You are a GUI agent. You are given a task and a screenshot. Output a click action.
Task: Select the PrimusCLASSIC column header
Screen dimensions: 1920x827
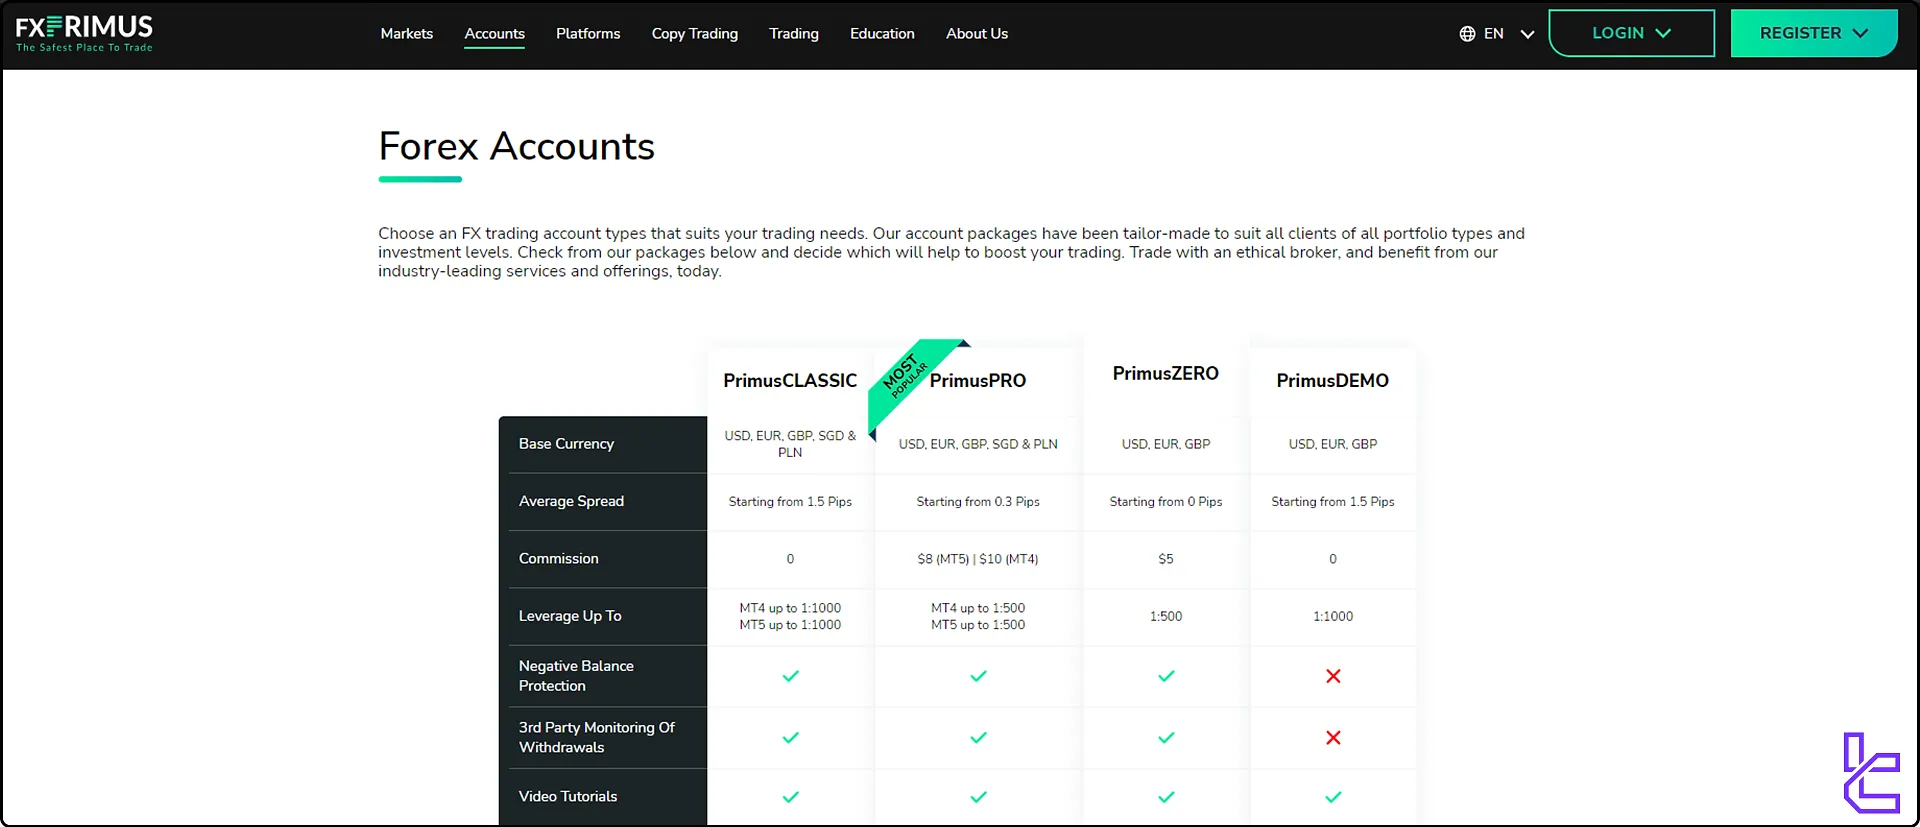pyautogui.click(x=790, y=380)
